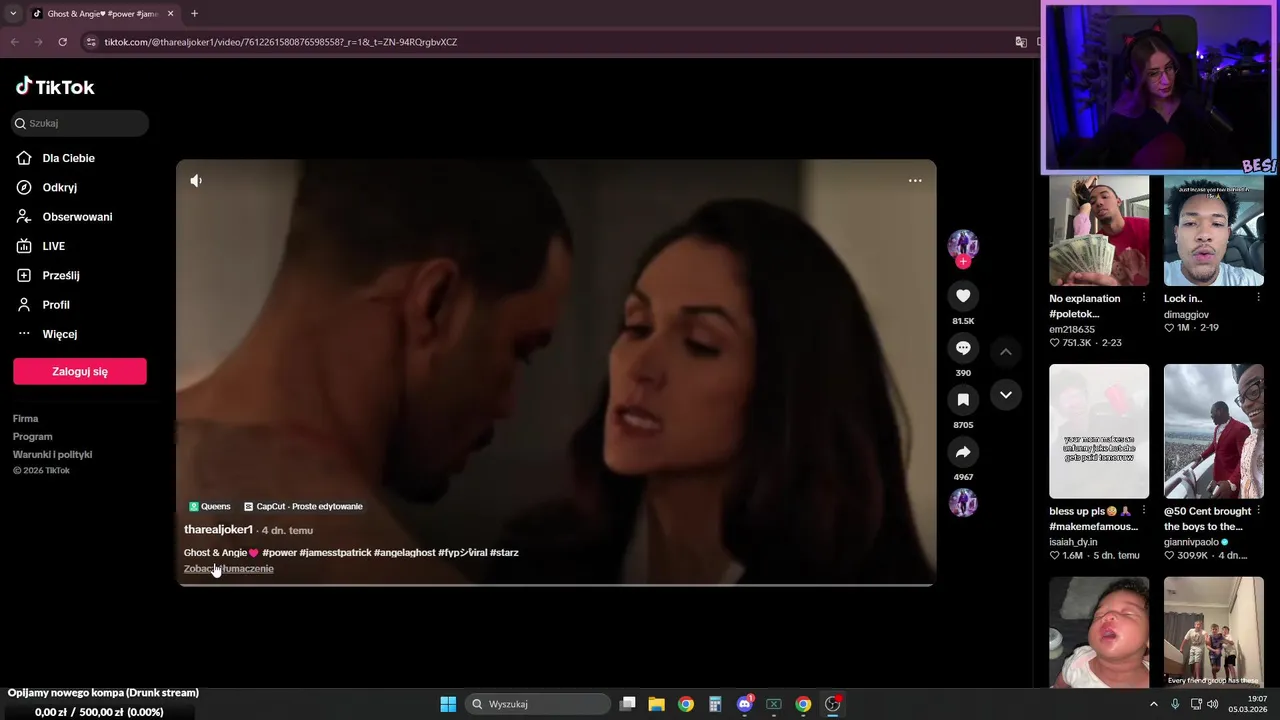1280x720 pixels.
Task: Open therealjoker1 profile name
Action: (x=218, y=530)
